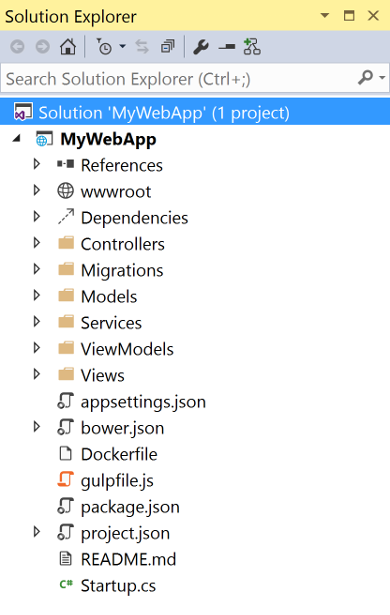The width and height of the screenshot is (390, 615).
Task: Select the README.md file
Action: (x=128, y=560)
